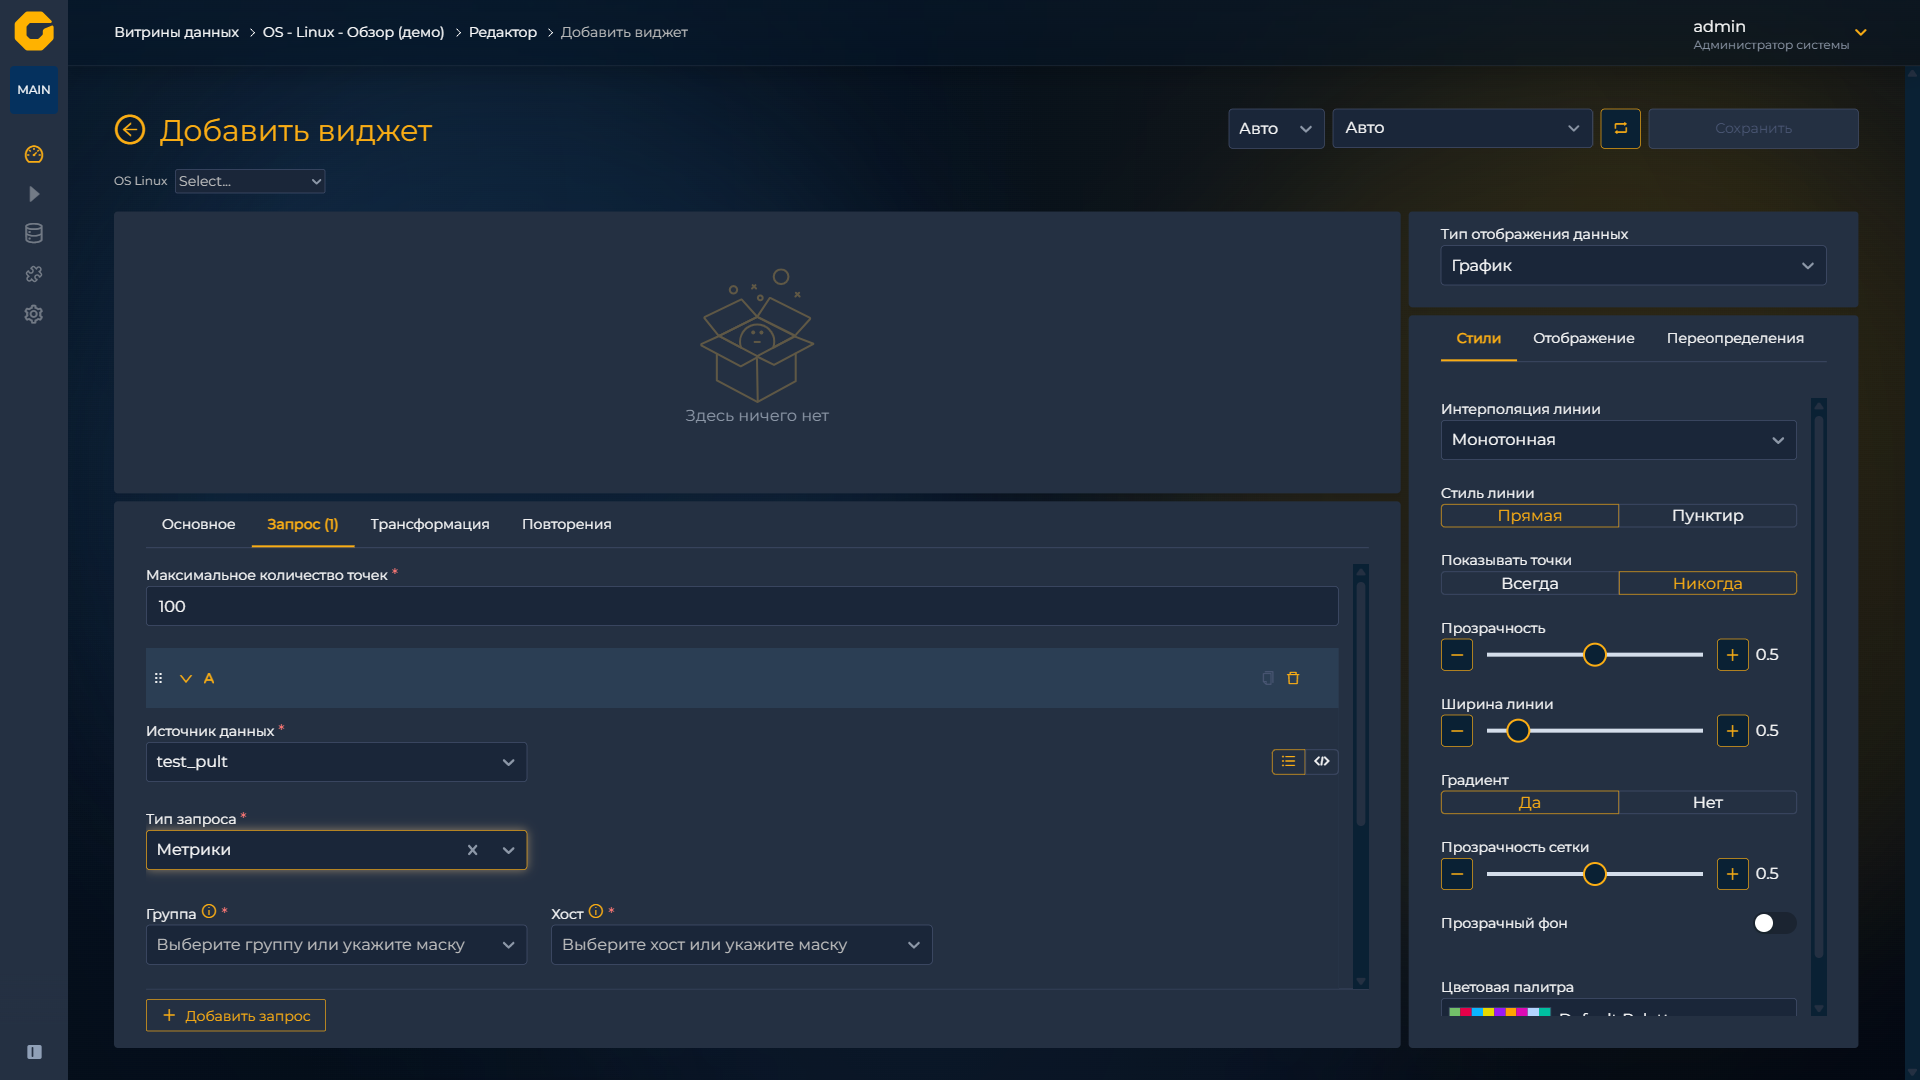Image resolution: width=1920 pixels, height=1080 pixels.
Task: Collapse query A with chevron
Action: 185,678
